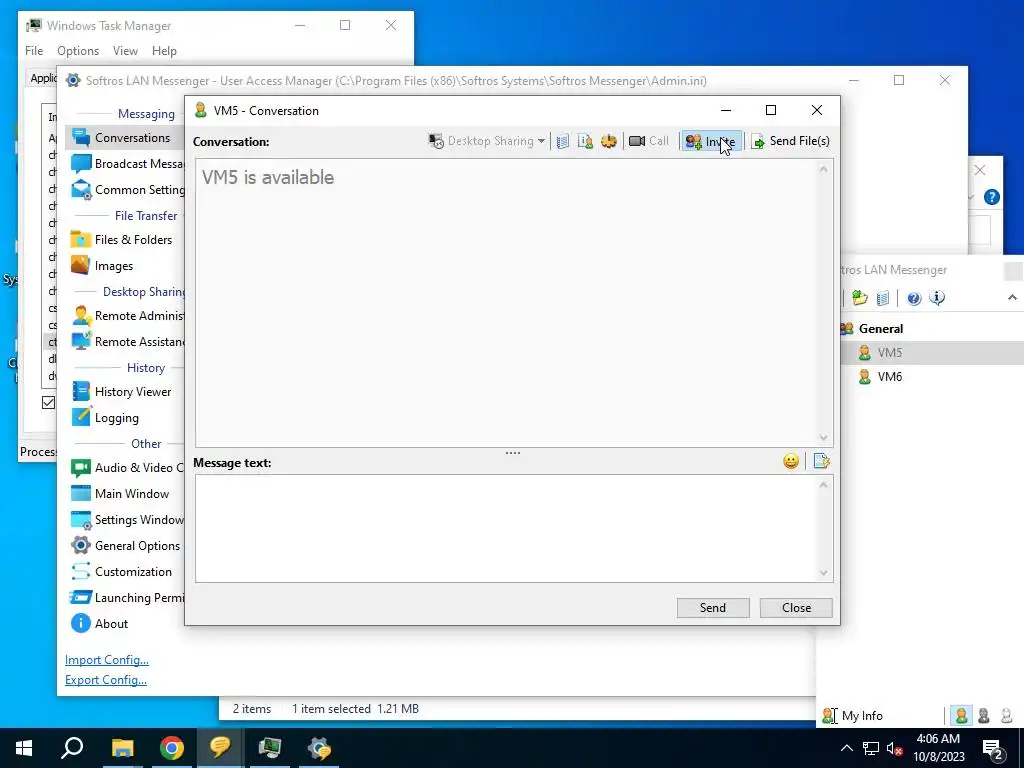
Task: Click the paint palette icon in conversation toolbar
Action: coord(609,141)
